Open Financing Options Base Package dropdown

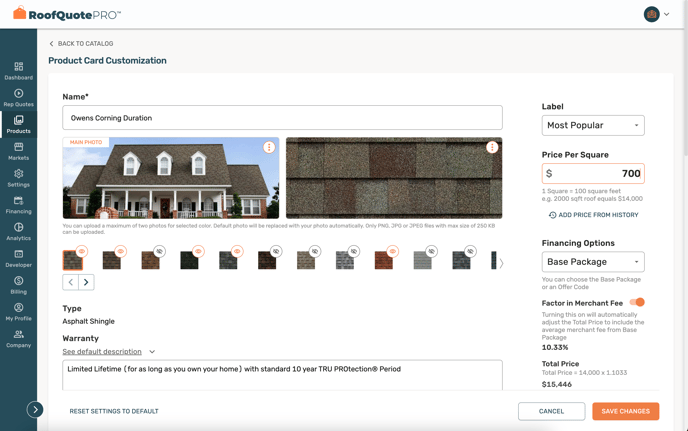click(593, 262)
